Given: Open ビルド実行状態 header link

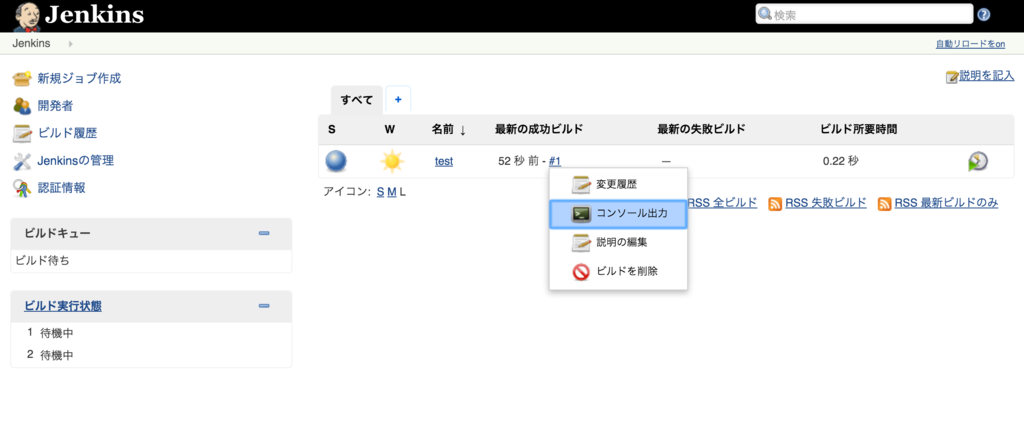Looking at the screenshot, I should (63, 306).
